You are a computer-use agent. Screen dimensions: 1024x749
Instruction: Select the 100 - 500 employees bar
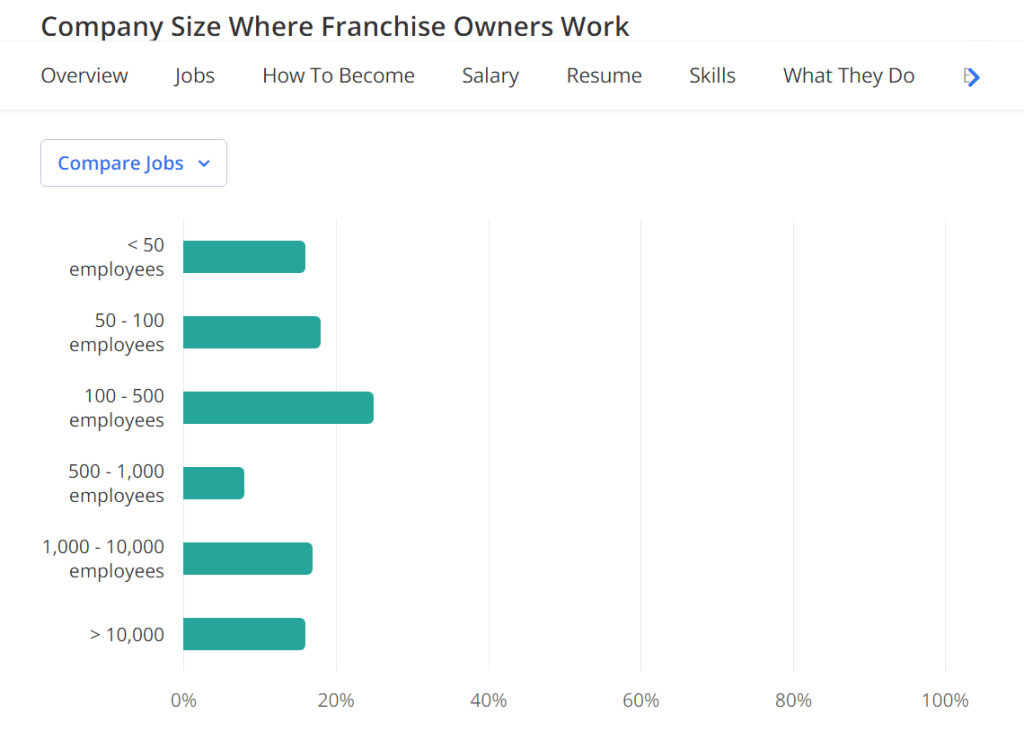278,408
